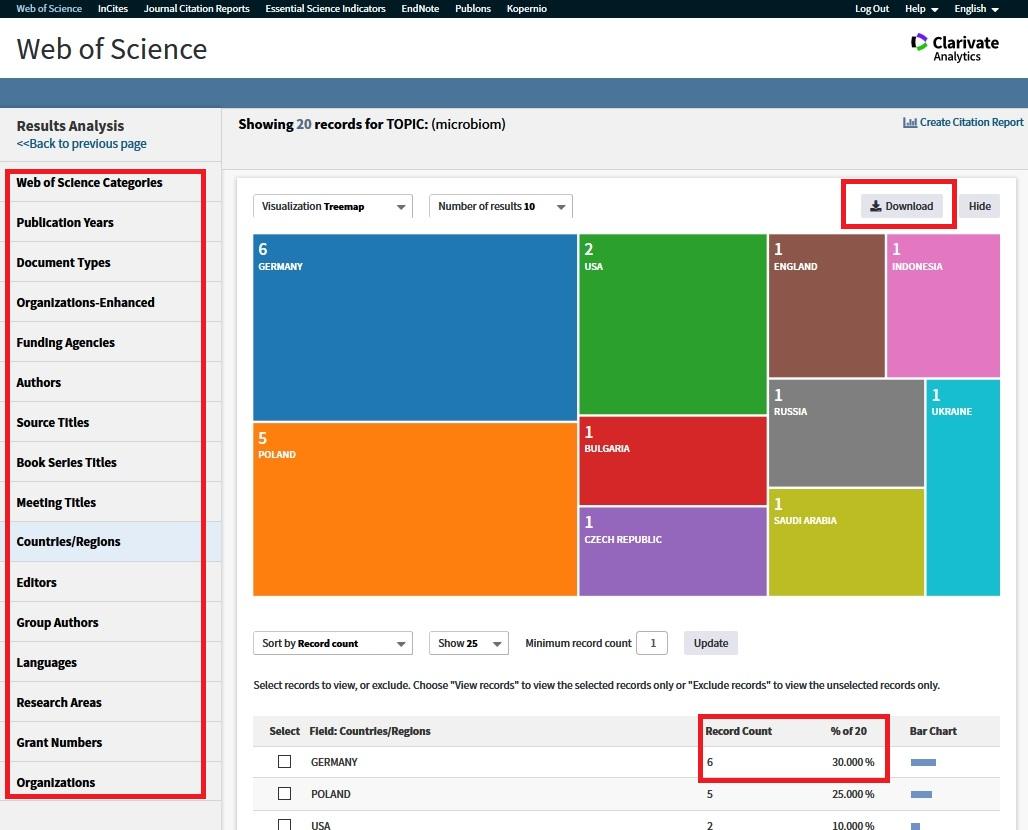1028x830 pixels.
Task: Click the brown ENGLAND treemap block
Action: coord(827,306)
